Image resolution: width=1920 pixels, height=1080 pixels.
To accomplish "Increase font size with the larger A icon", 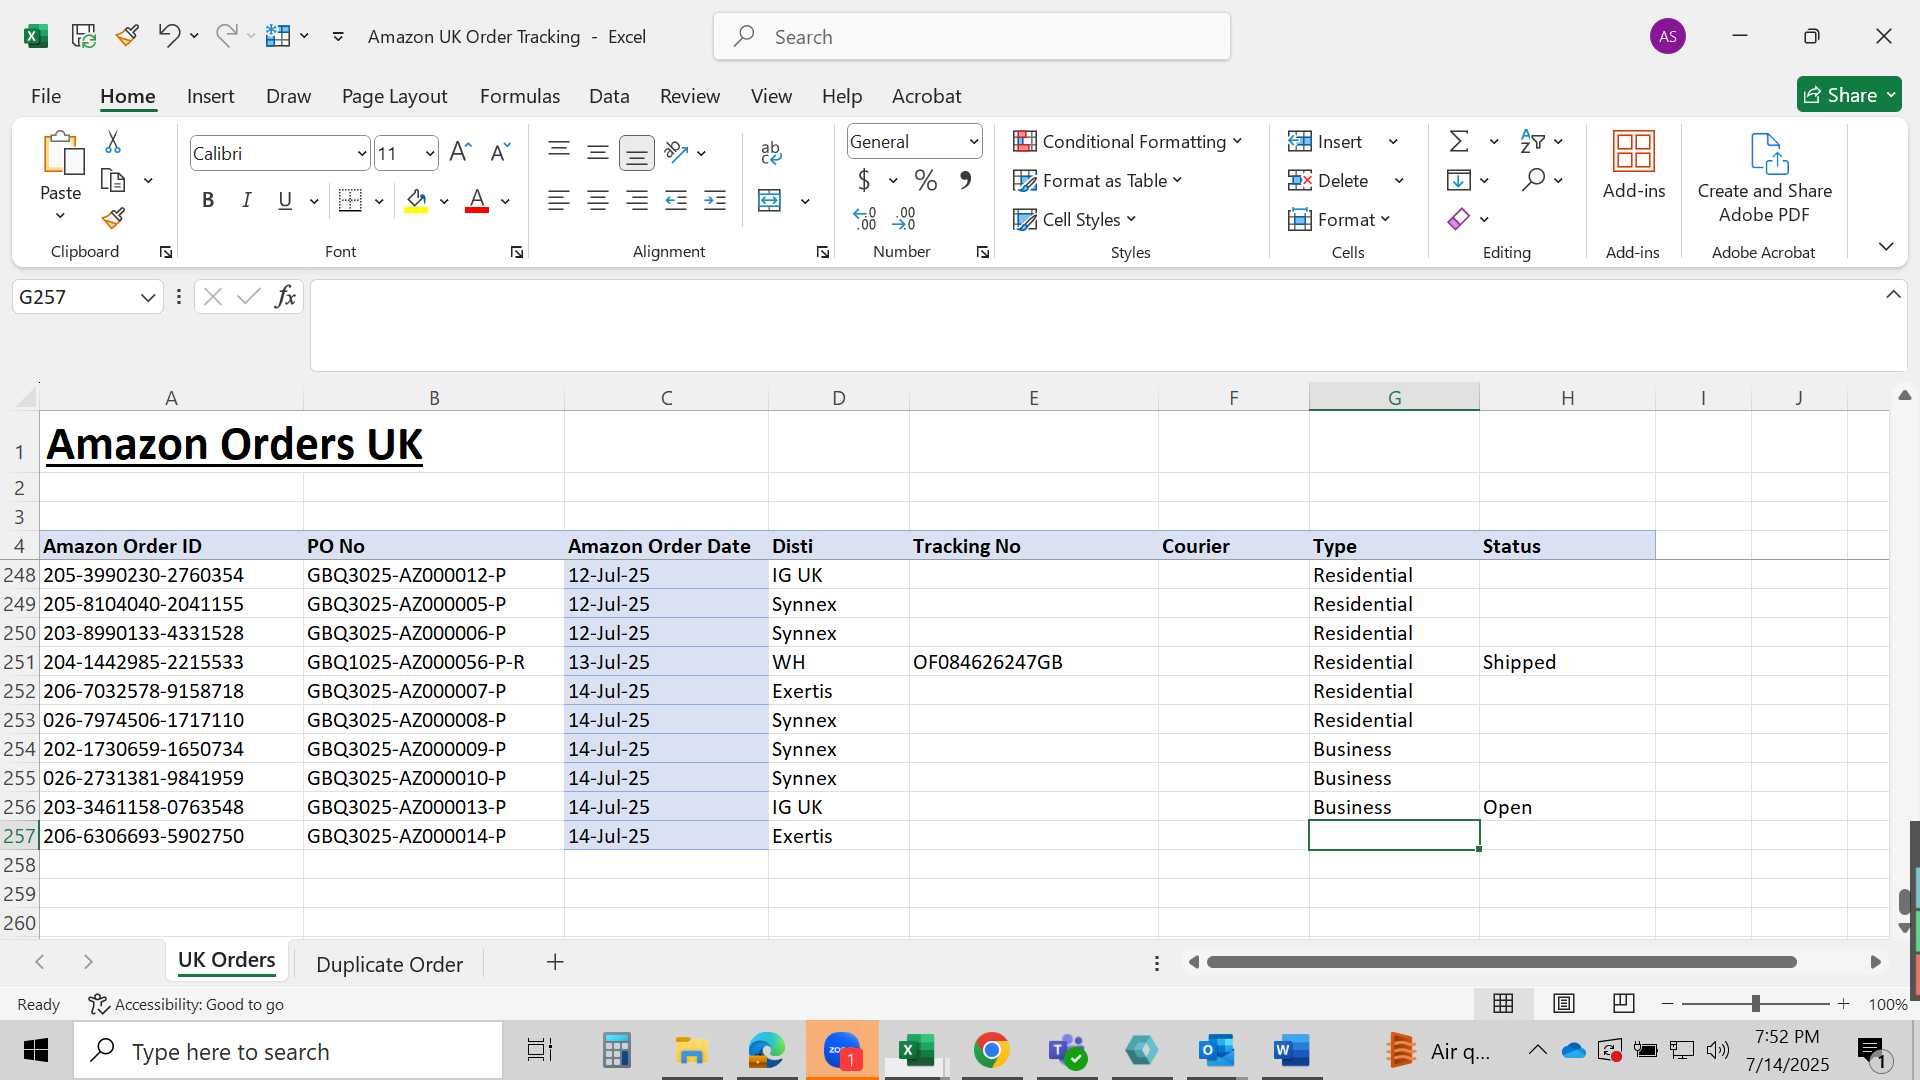I will click(460, 152).
